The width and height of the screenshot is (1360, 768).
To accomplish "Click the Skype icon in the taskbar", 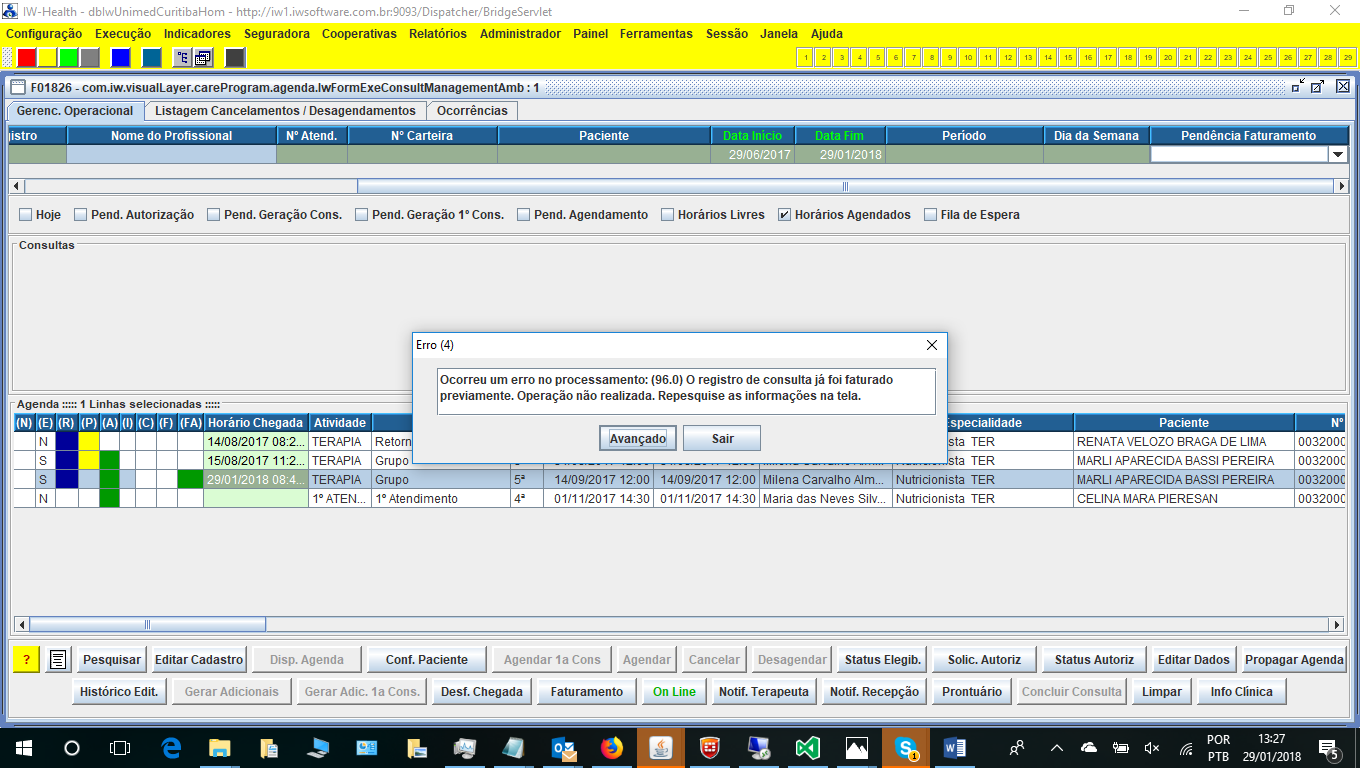I will (907, 747).
